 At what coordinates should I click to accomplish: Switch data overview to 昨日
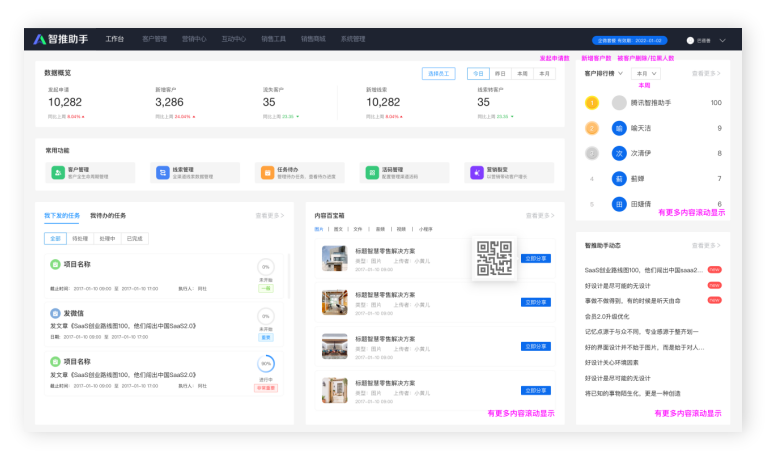[x=500, y=74]
